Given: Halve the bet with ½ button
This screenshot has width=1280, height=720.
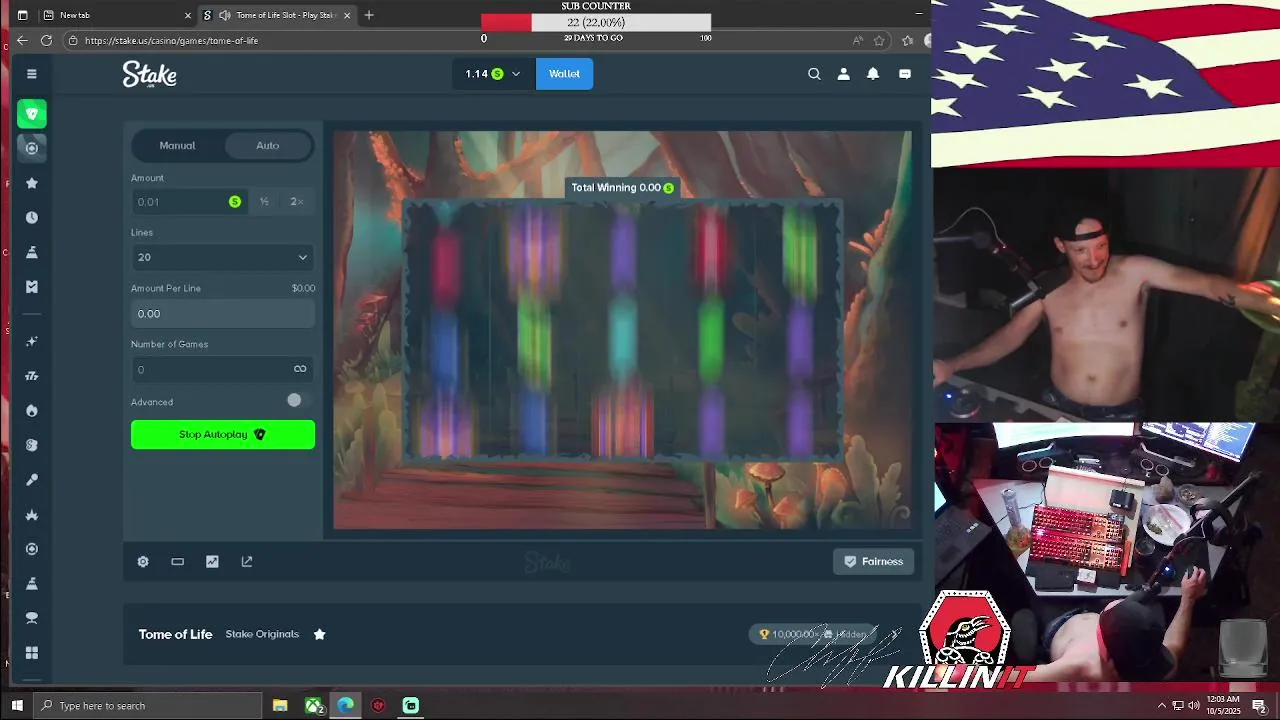Looking at the screenshot, I should tap(264, 202).
